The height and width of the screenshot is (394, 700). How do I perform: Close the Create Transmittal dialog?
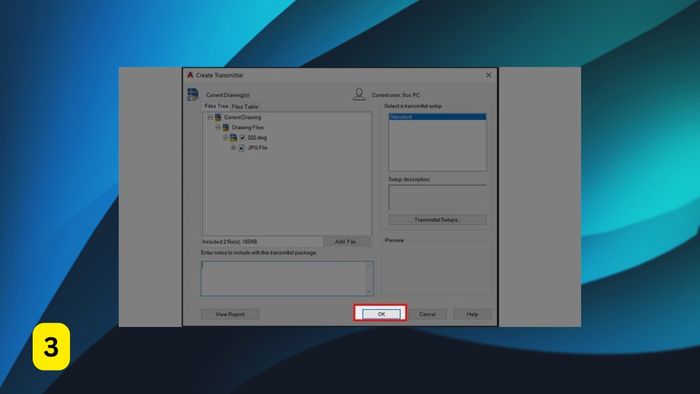click(488, 75)
